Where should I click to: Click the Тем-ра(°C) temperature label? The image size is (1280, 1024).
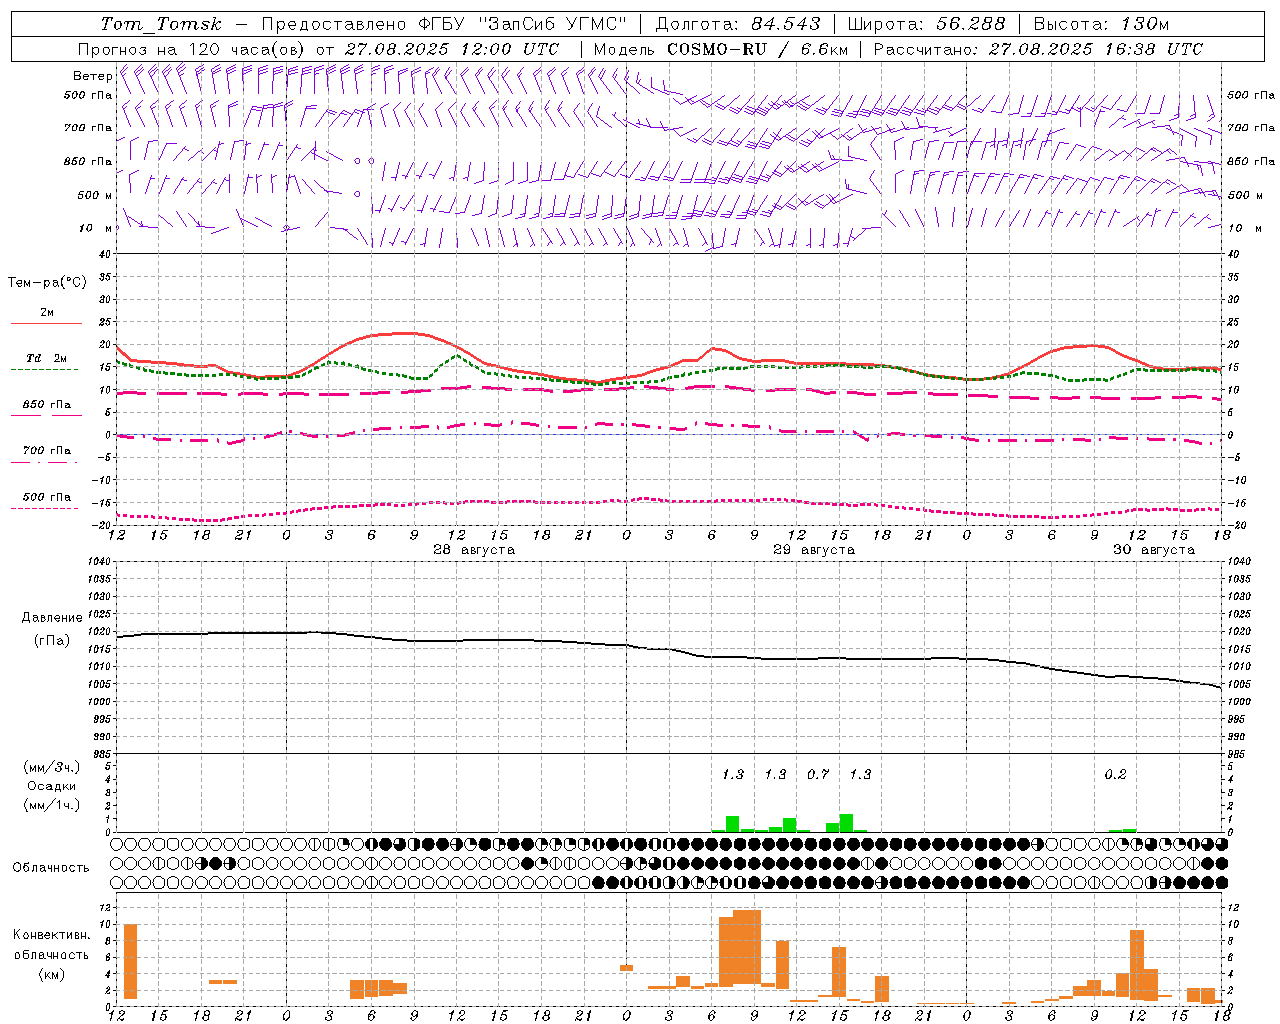47,283
